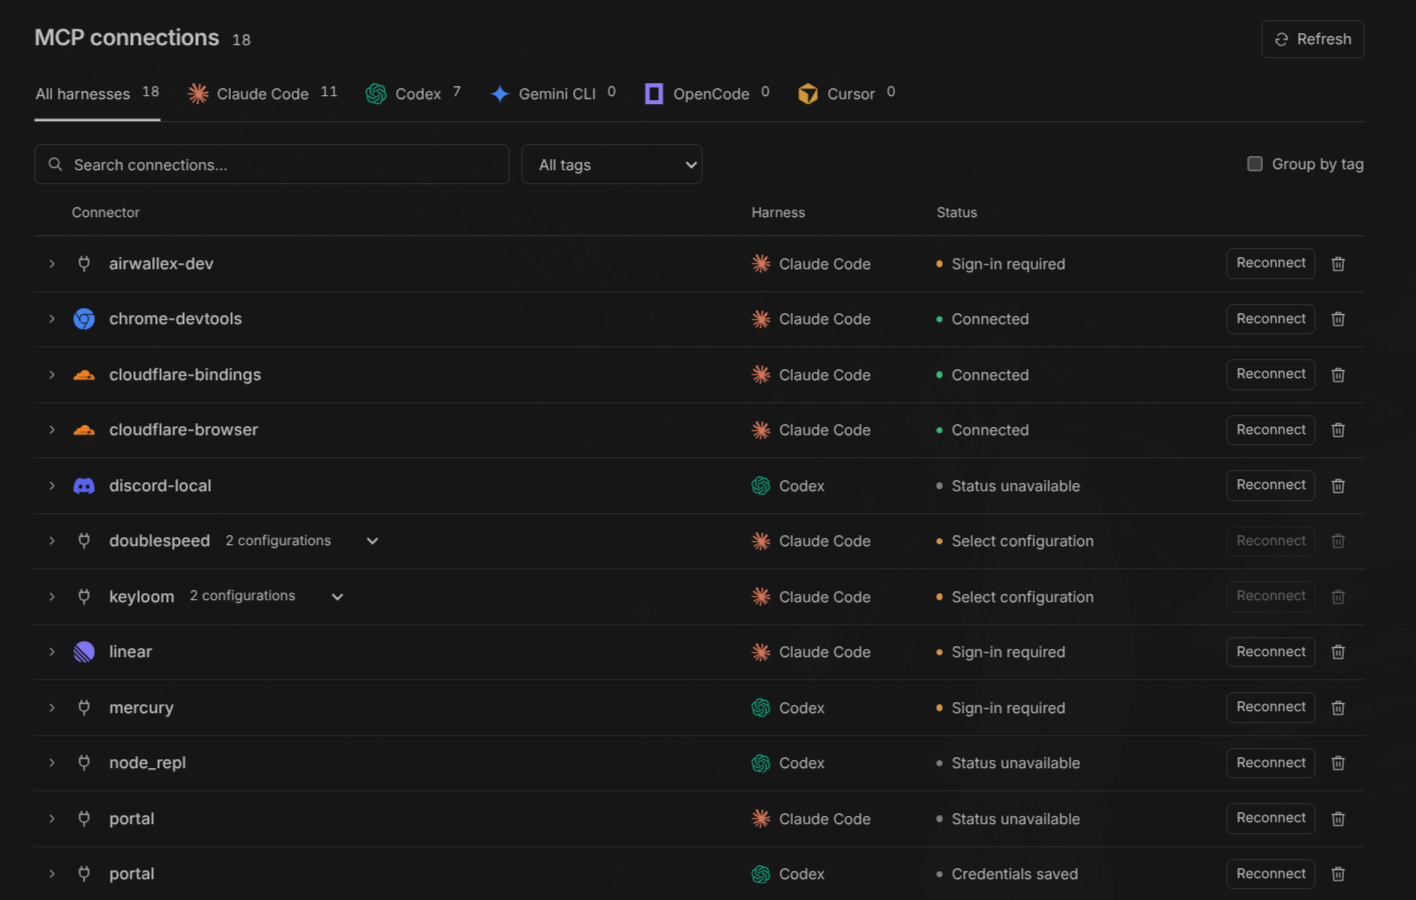Screen dimensions: 1416x900
Task: Open the OpenCode tab
Action: point(707,93)
